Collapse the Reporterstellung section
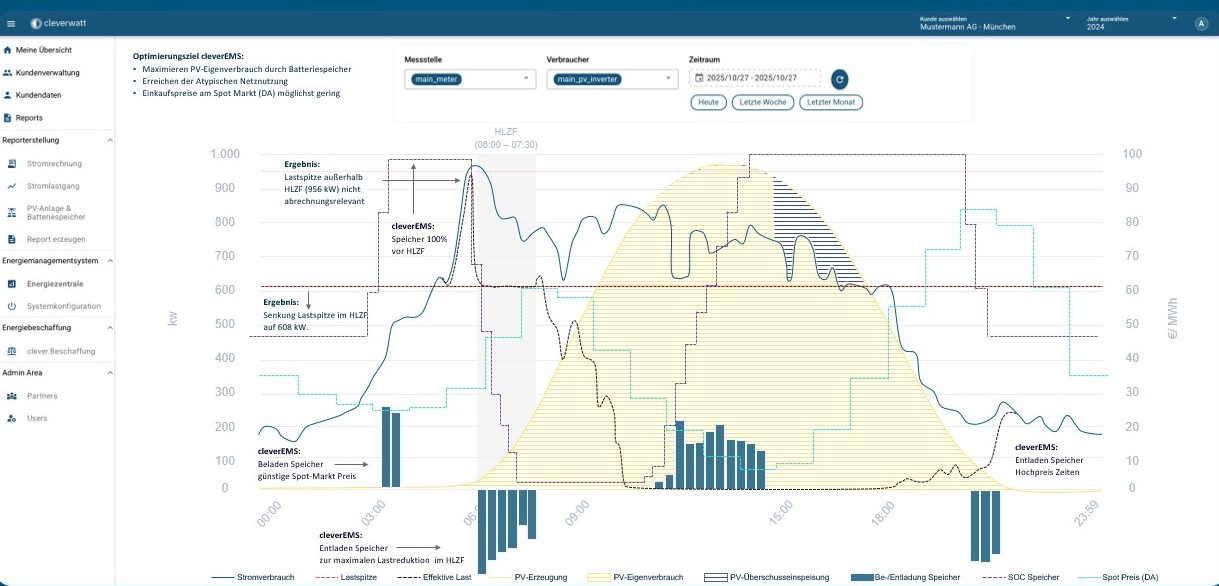Image resolution: width=1219 pixels, height=586 pixels. pyautogui.click(x=110, y=141)
